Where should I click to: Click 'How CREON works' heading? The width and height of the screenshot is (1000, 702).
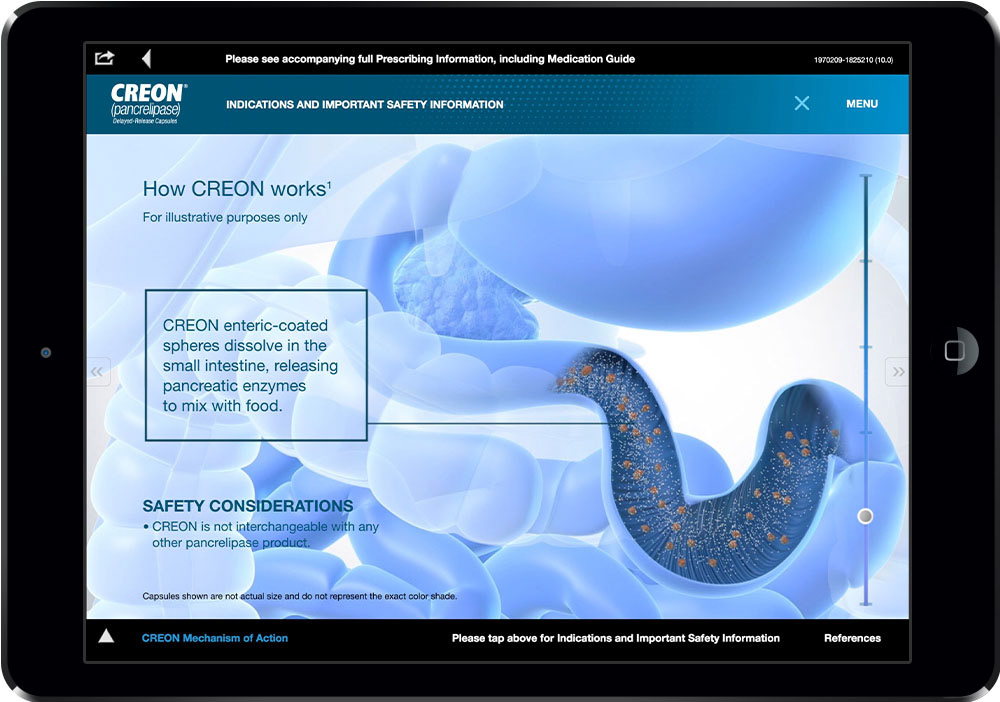pos(237,189)
